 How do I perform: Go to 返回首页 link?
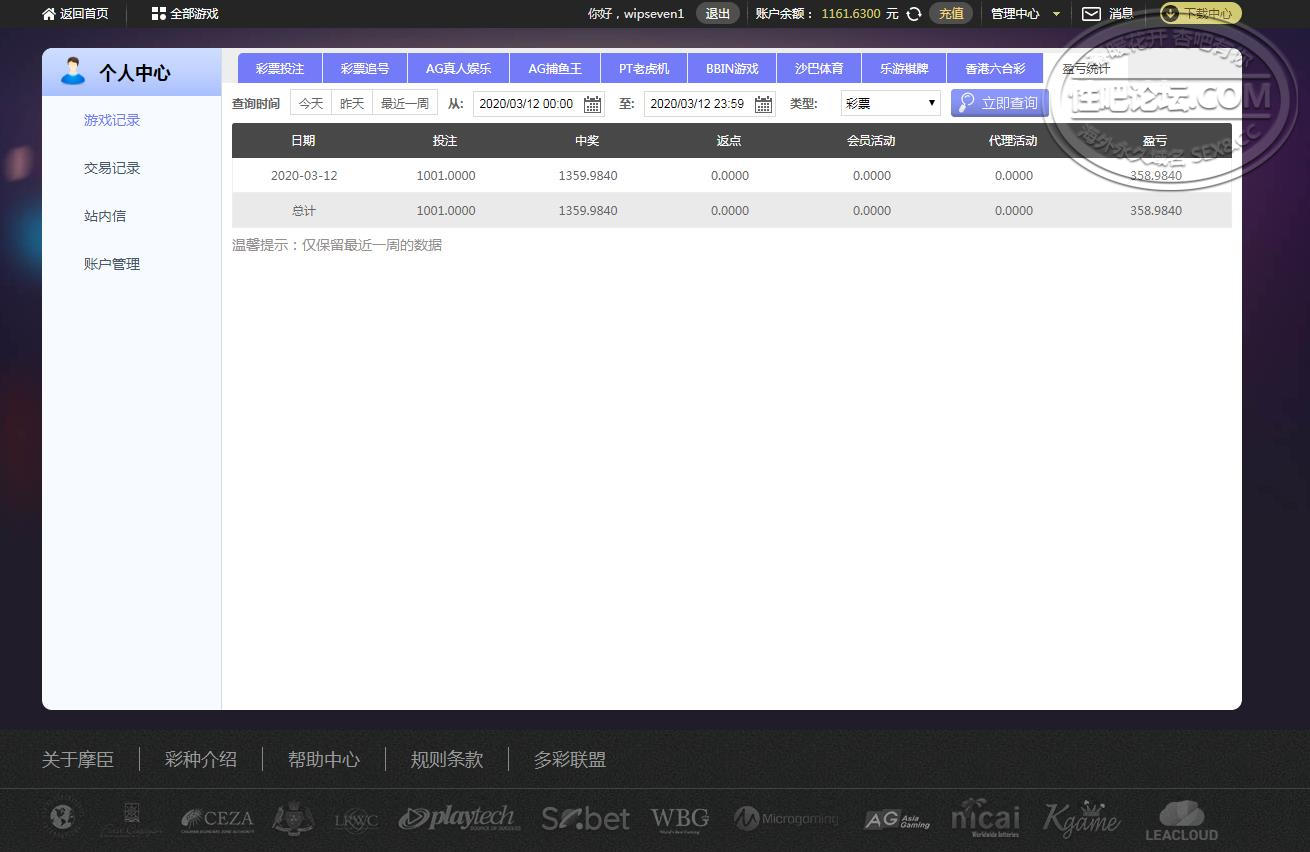pos(84,14)
